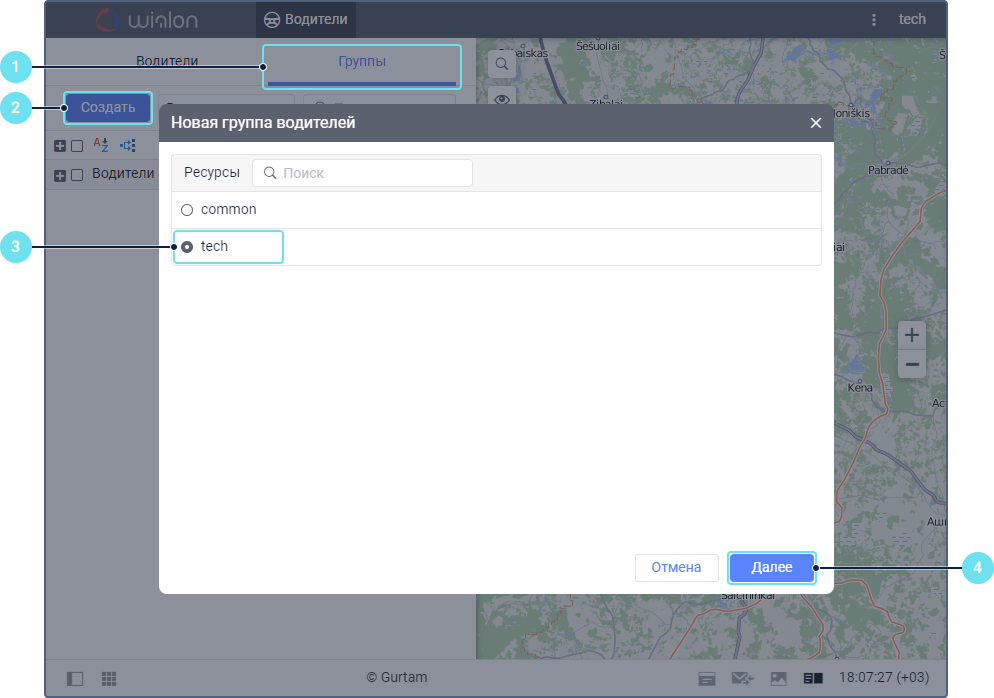Zoom in on the map
Viewport: 994px width, 698px height.
pos(911,334)
